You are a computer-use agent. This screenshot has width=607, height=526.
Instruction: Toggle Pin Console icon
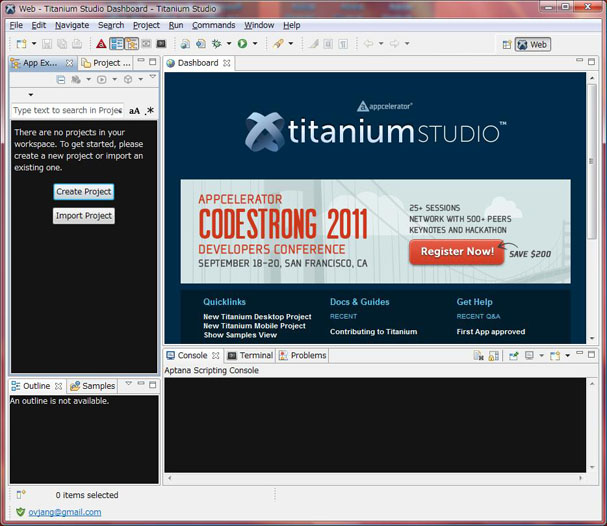(514, 356)
